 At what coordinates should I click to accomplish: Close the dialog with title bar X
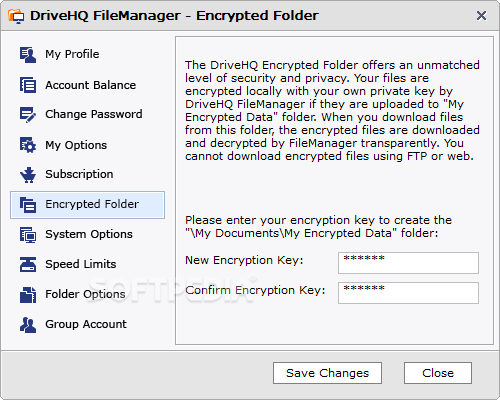pyautogui.click(x=481, y=15)
